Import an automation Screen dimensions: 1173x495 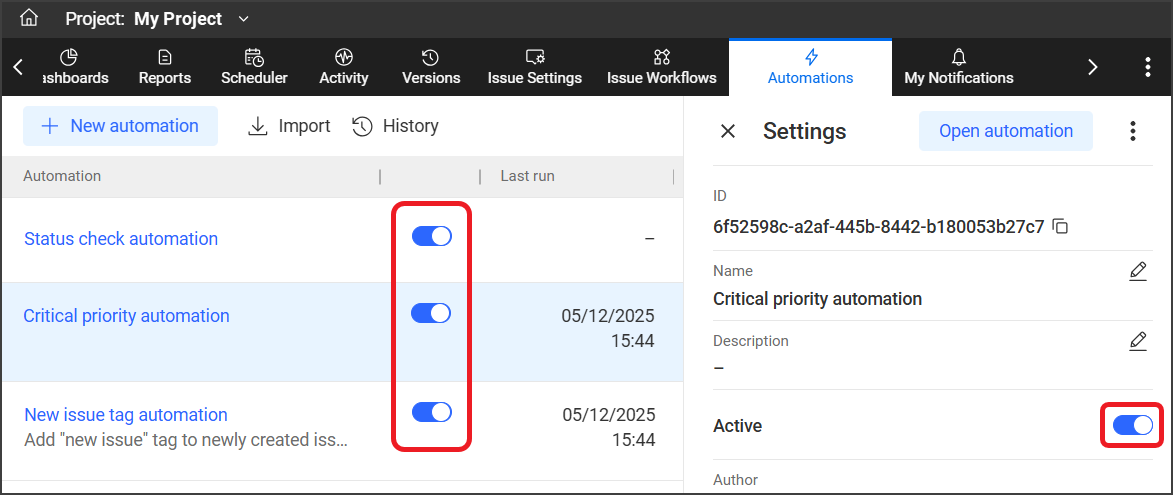(289, 126)
